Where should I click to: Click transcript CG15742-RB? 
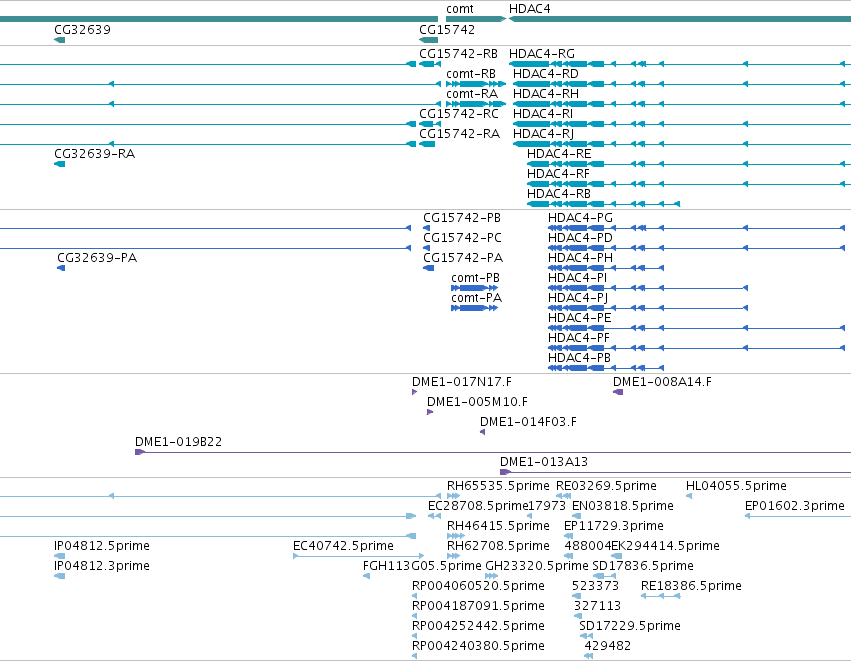click(x=458, y=54)
